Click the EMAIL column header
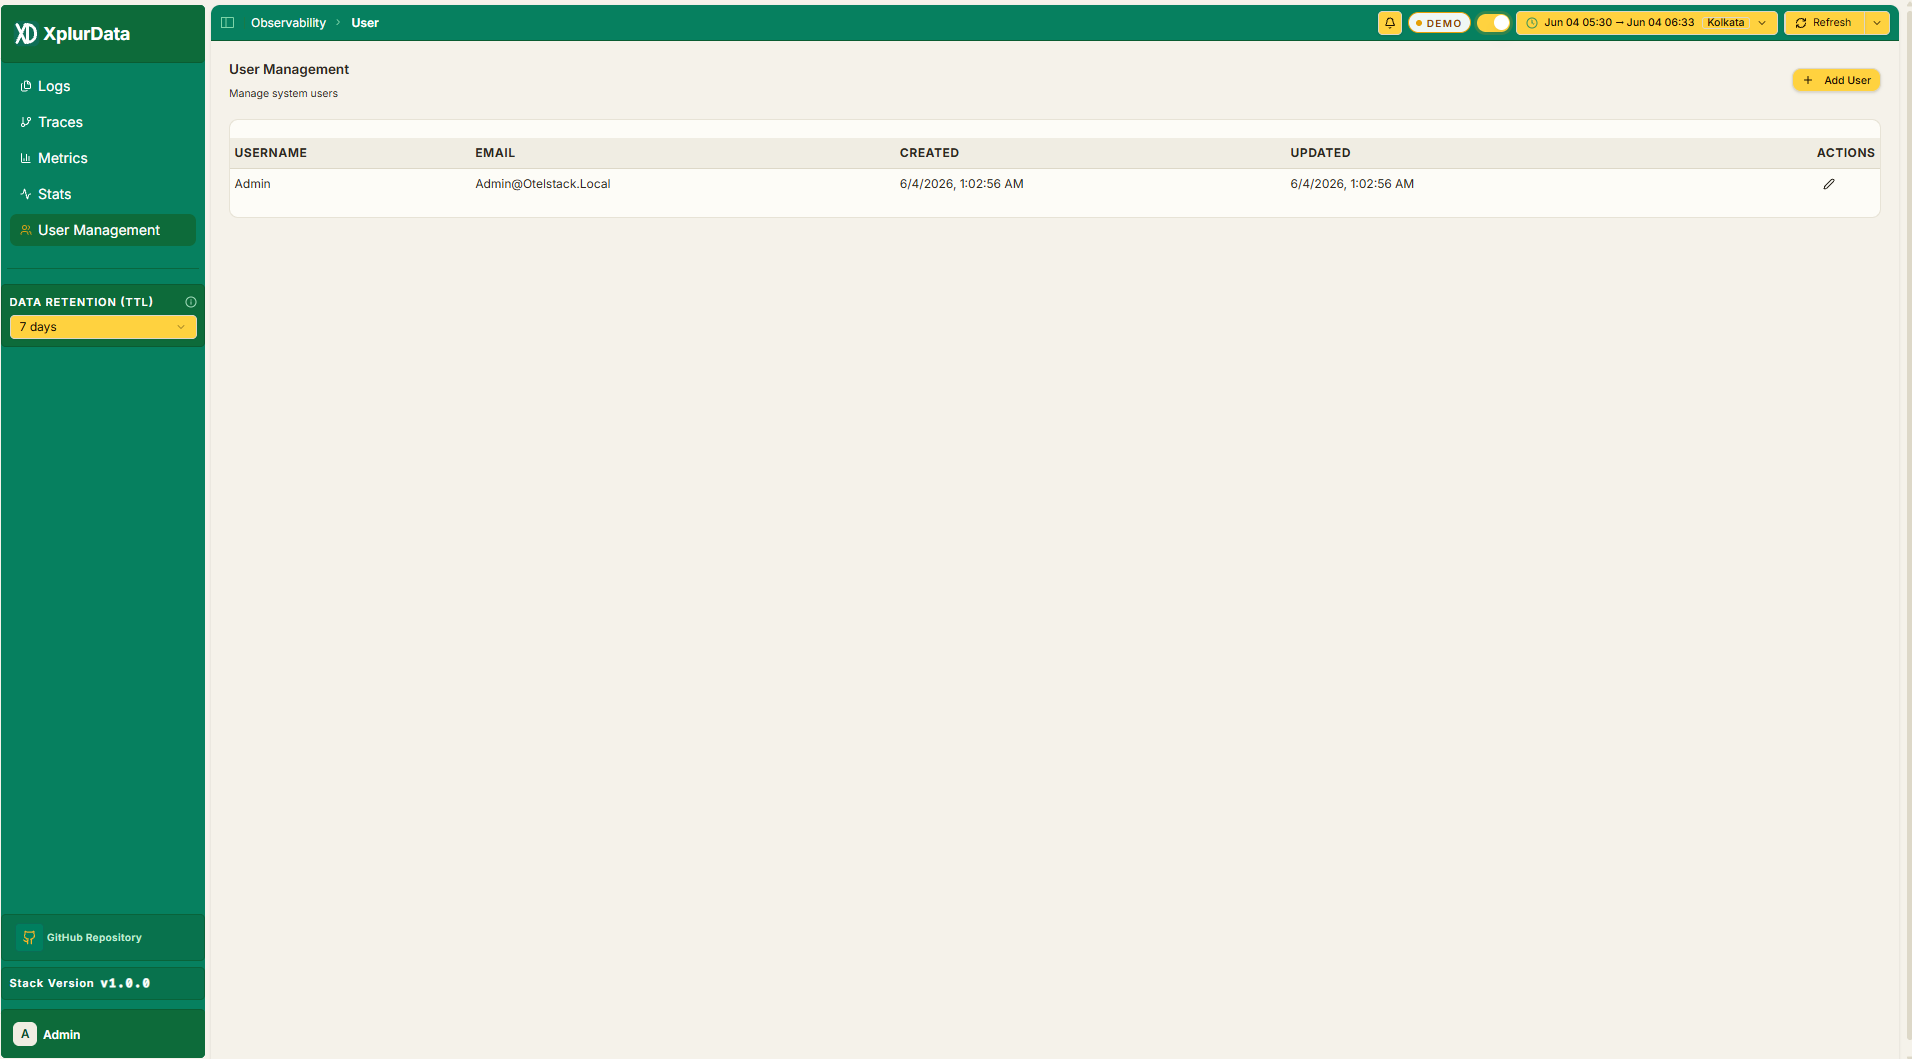Screen dimensions: 1912x1059 click(x=495, y=153)
